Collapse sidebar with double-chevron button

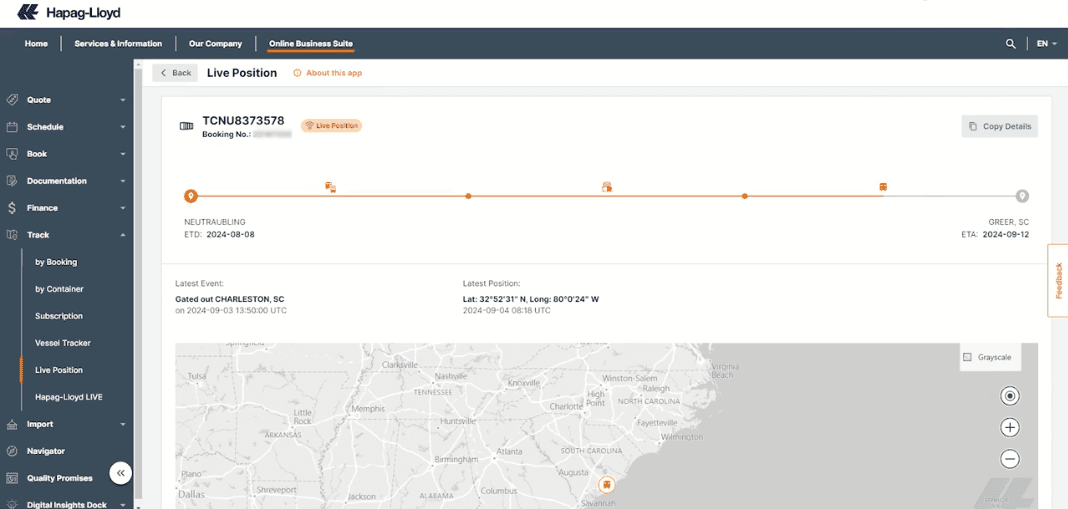pos(121,473)
